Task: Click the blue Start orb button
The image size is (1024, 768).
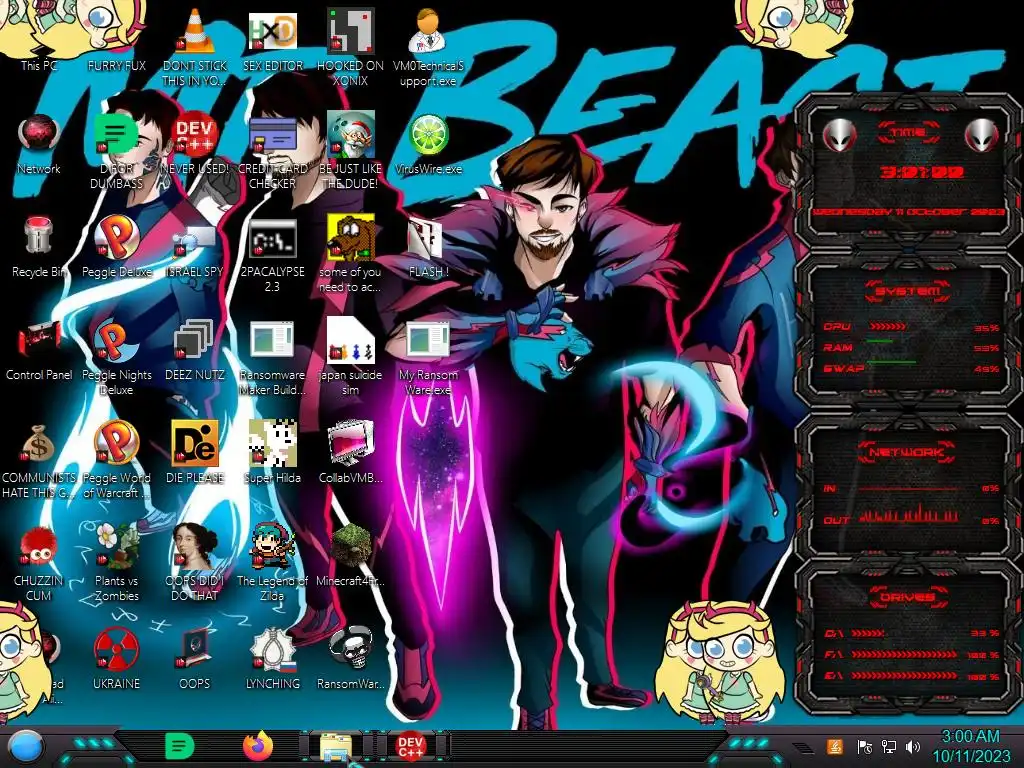Action: tap(26, 747)
